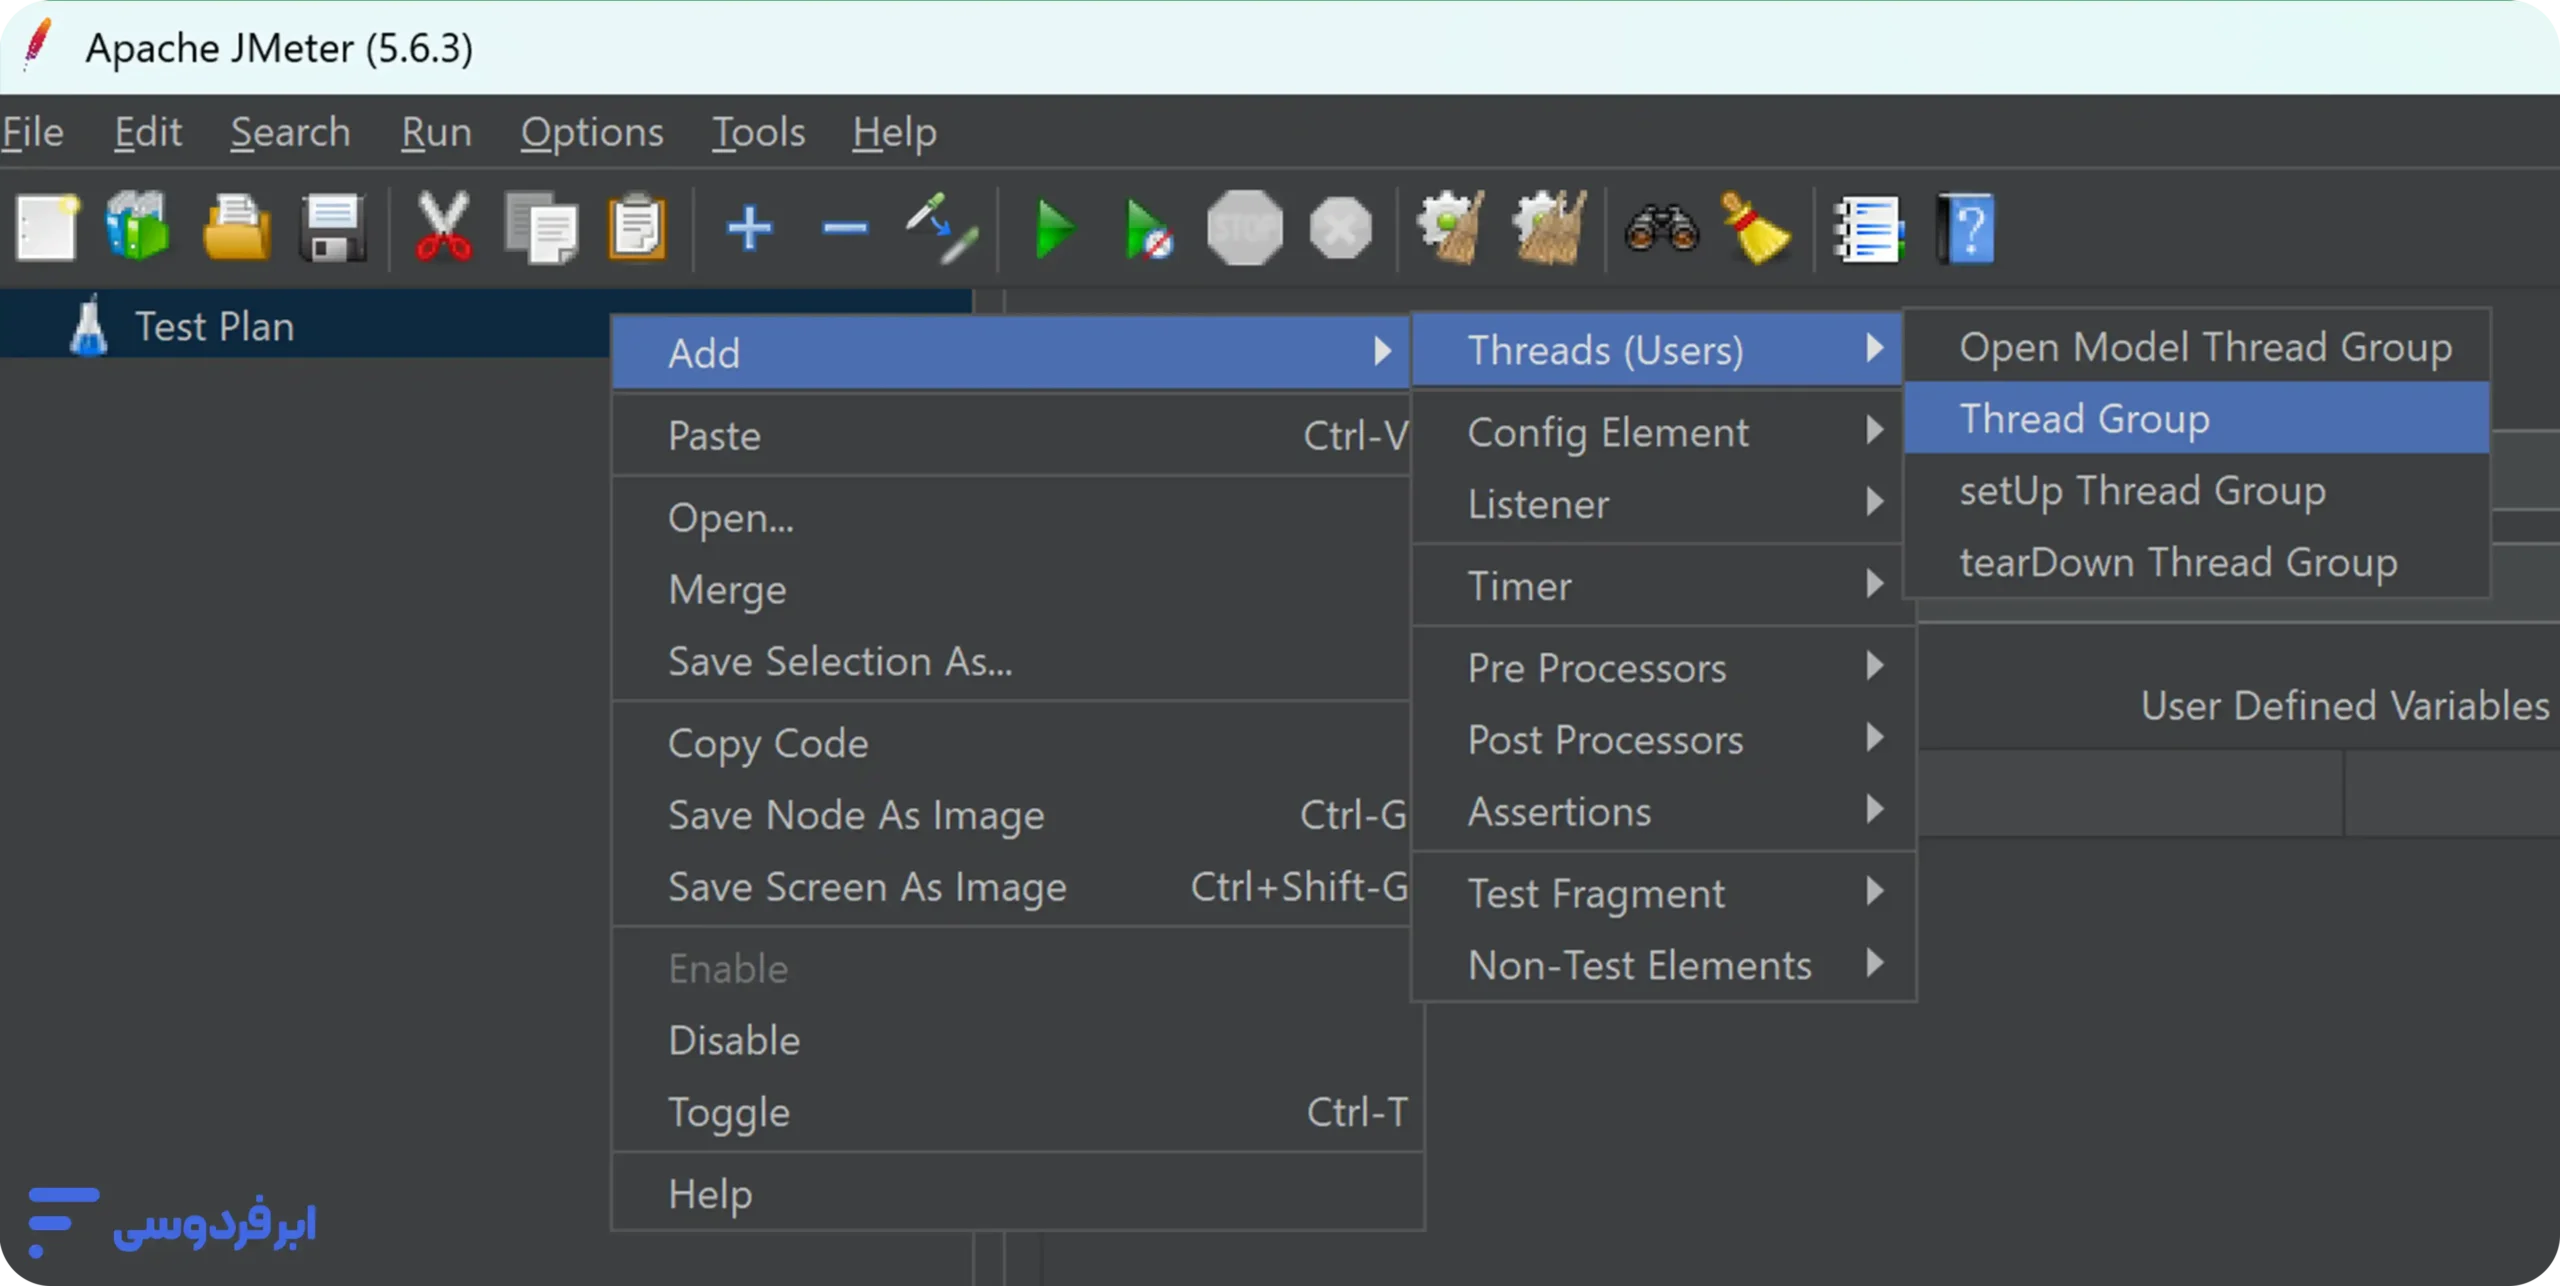
Task: Click the New test plan toolbar icon
Action: click(46, 228)
